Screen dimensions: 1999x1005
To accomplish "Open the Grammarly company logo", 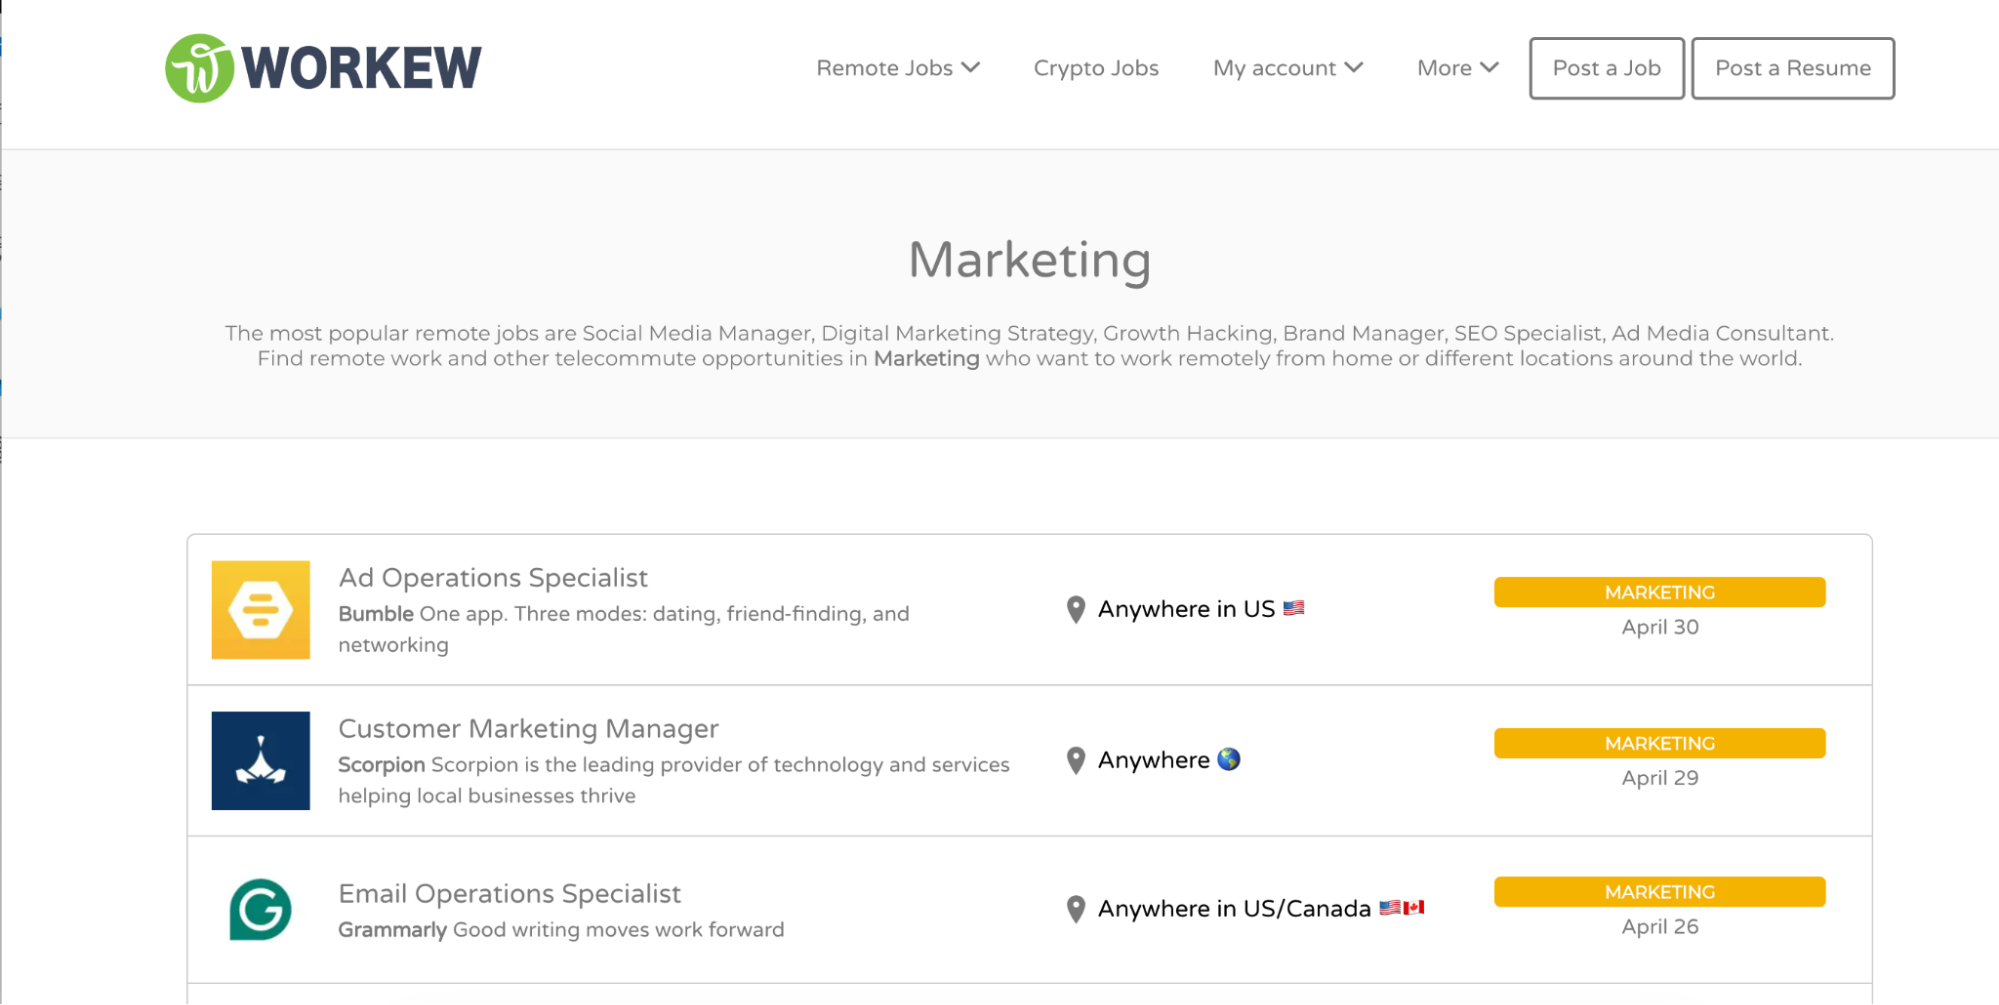I will (x=261, y=909).
